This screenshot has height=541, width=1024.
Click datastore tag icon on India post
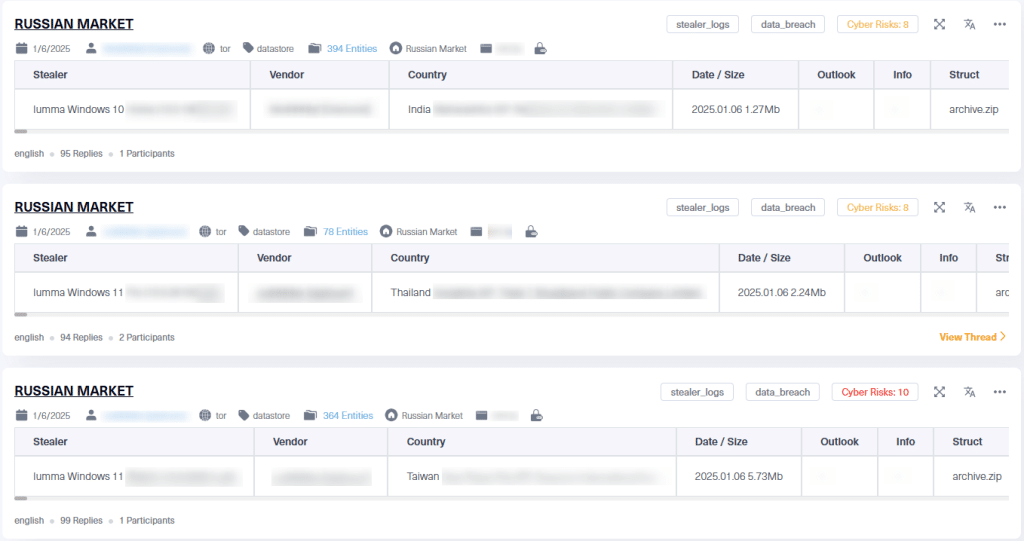pyautogui.click(x=248, y=48)
